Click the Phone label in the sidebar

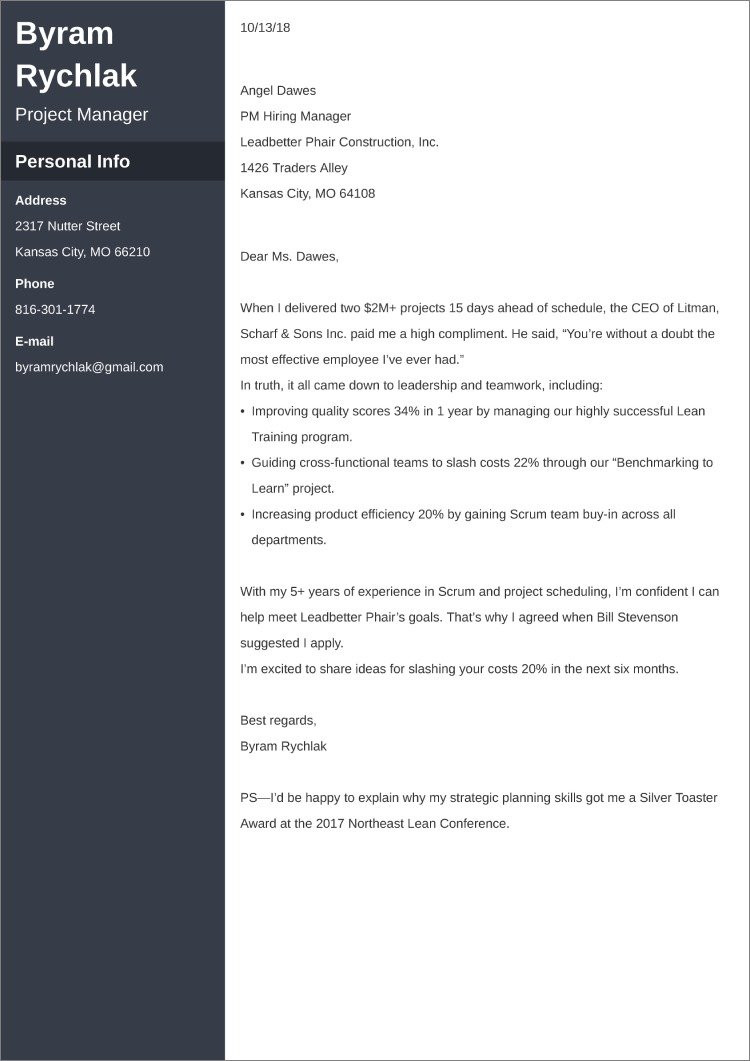(x=35, y=283)
